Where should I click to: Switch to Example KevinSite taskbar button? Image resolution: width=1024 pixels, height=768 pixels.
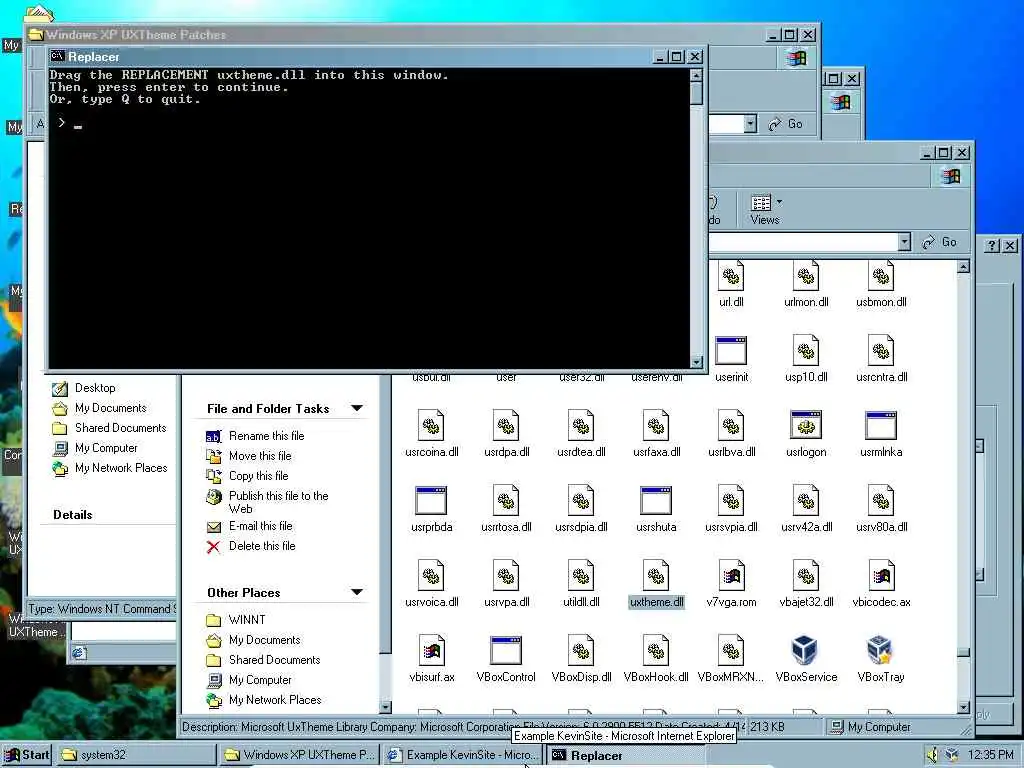[x=463, y=755]
